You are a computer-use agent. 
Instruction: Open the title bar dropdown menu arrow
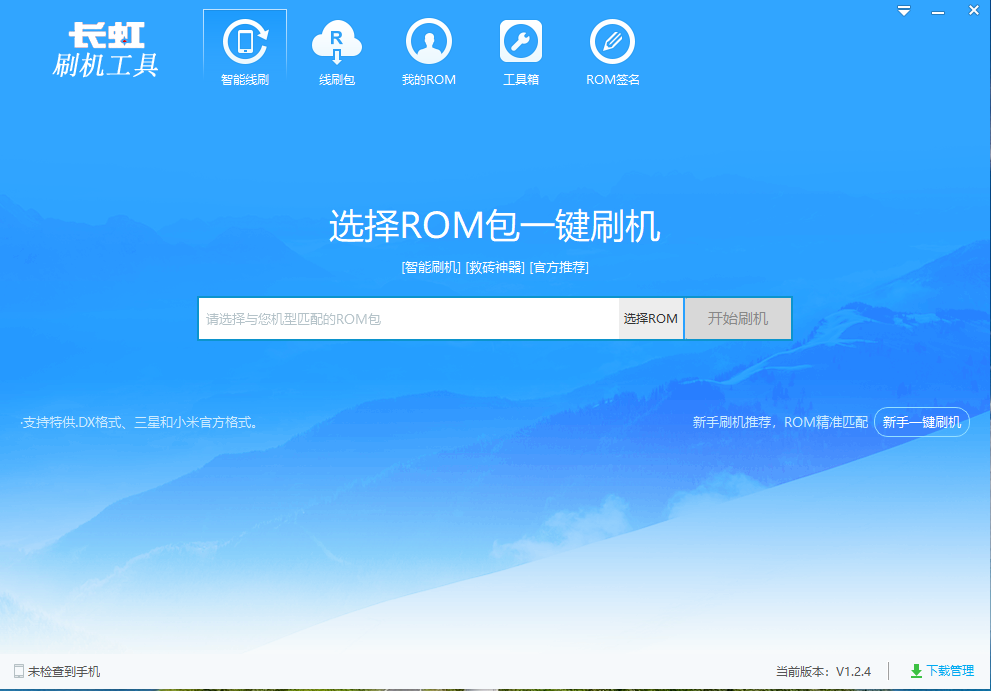[x=904, y=11]
